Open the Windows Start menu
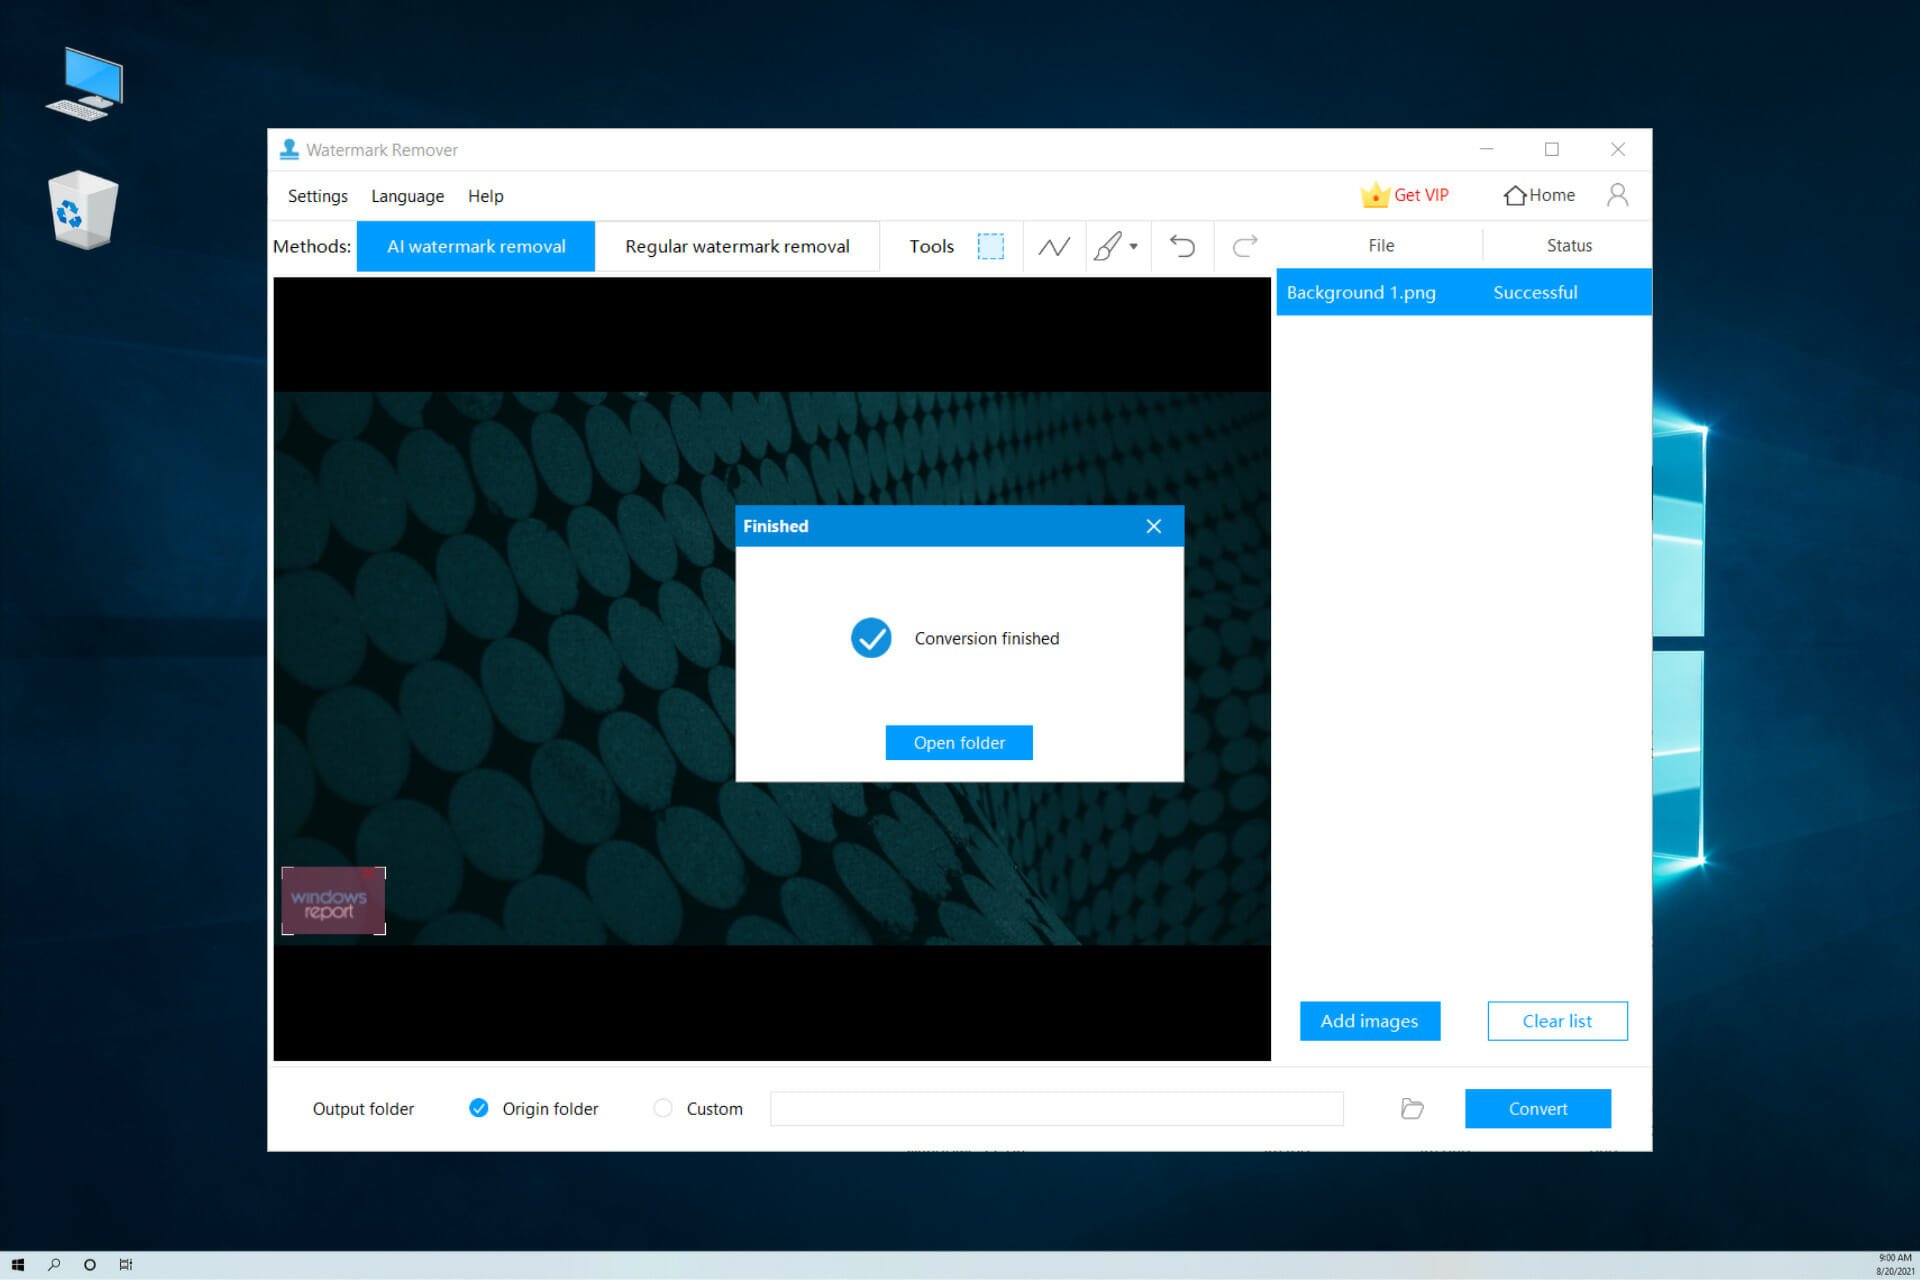 17,1265
